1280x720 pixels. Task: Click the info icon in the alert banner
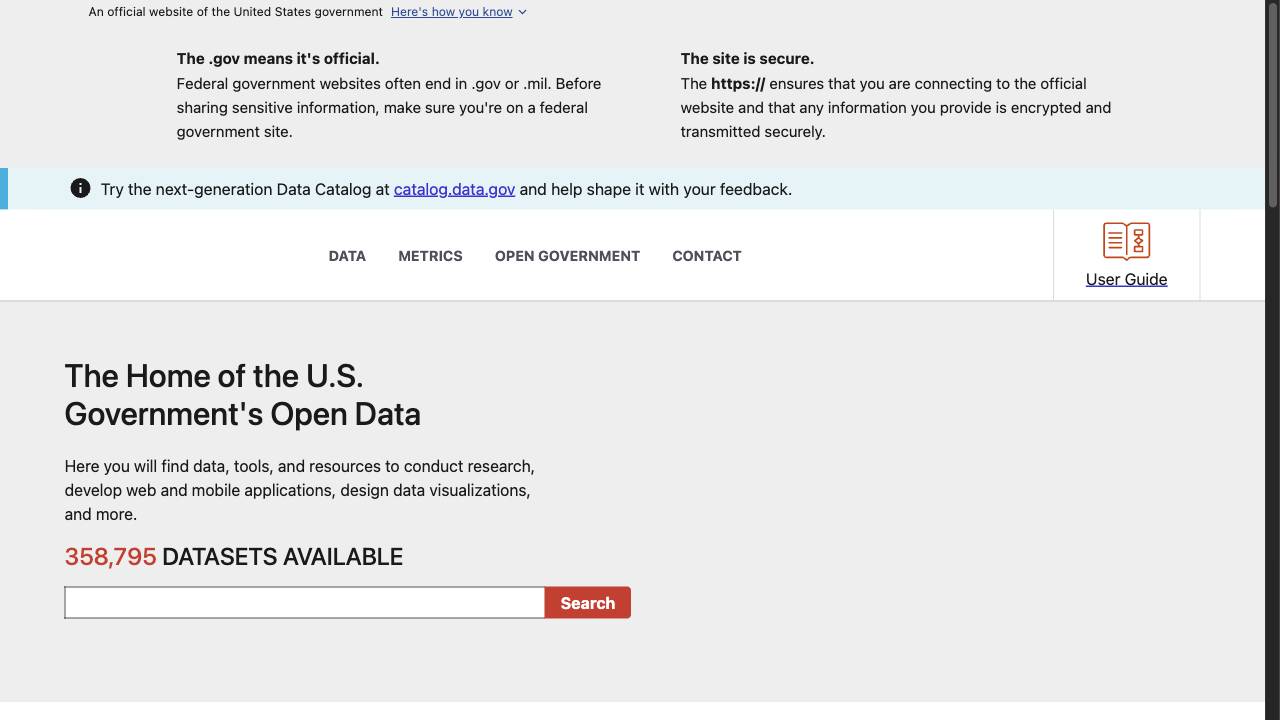pyautogui.click(x=80, y=188)
